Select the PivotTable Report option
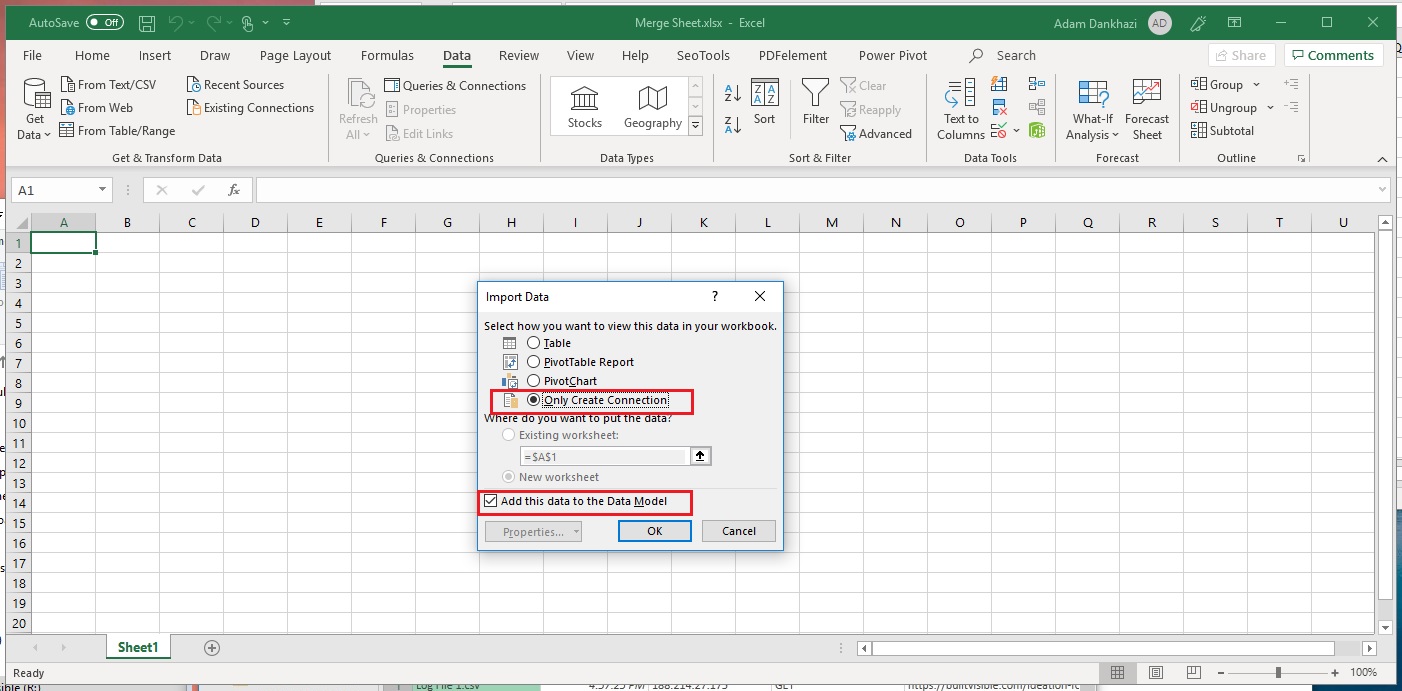This screenshot has height=691, width=1402. [x=534, y=362]
